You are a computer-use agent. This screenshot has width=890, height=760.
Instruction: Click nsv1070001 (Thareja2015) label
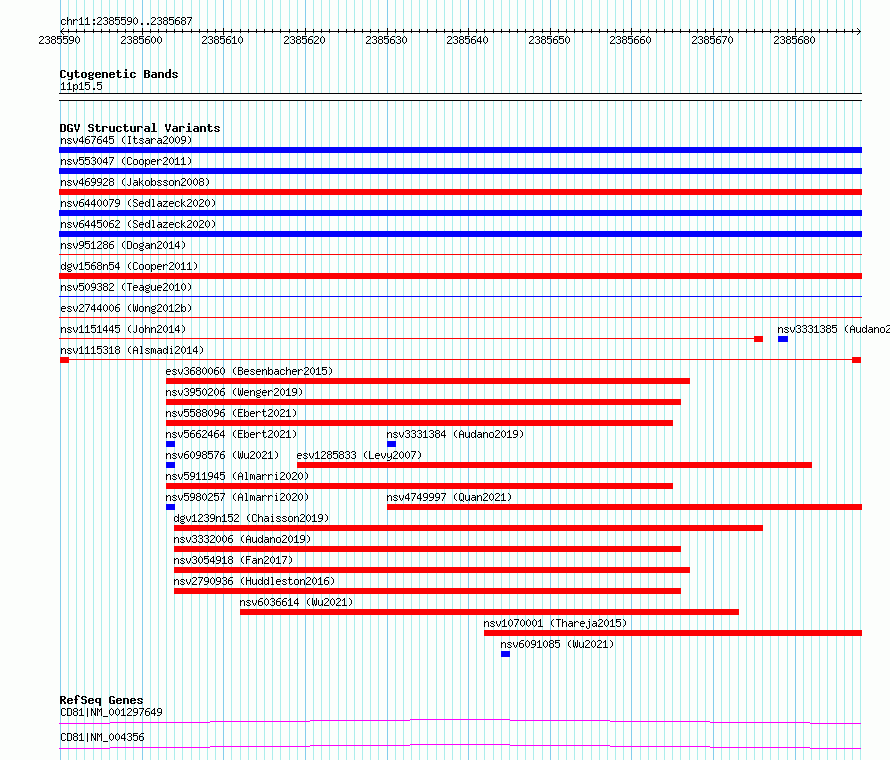555,623
